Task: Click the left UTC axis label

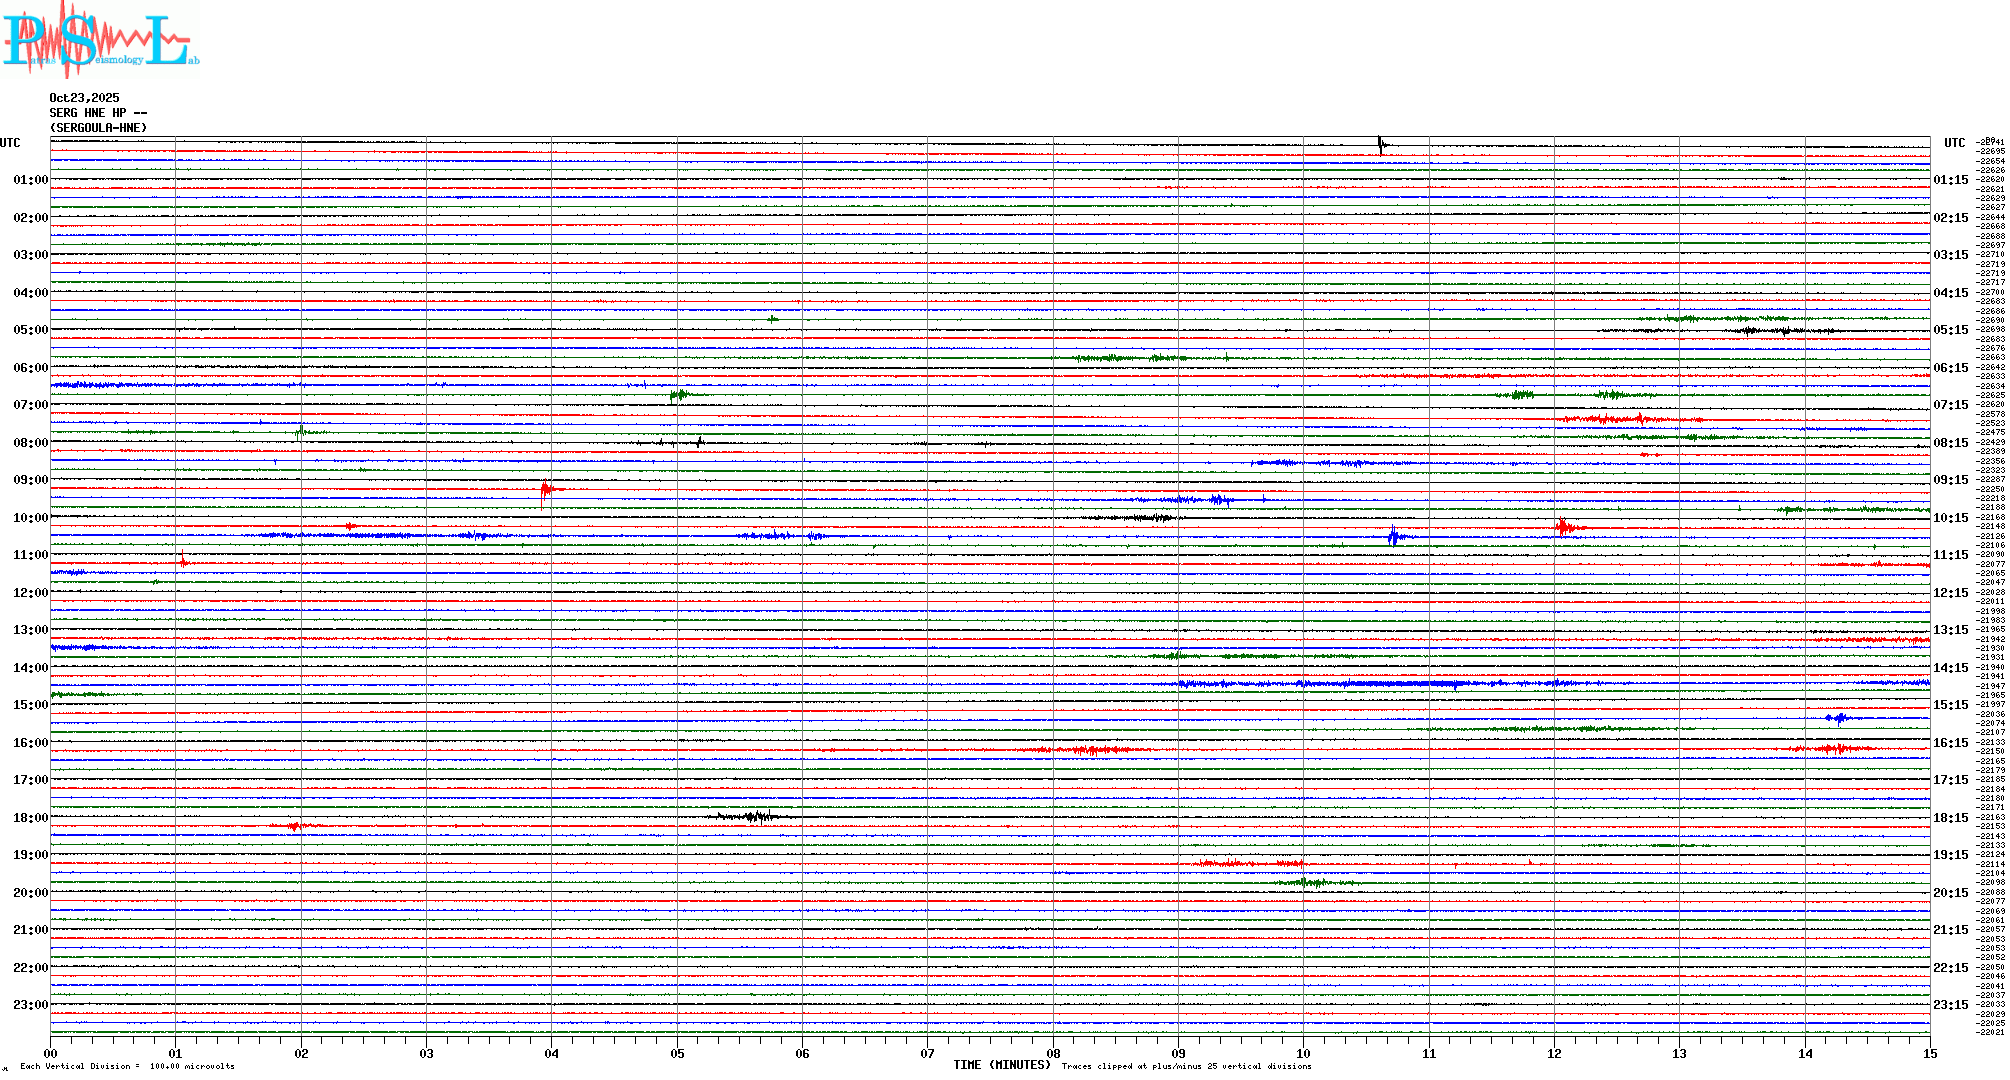Action: 10,143
